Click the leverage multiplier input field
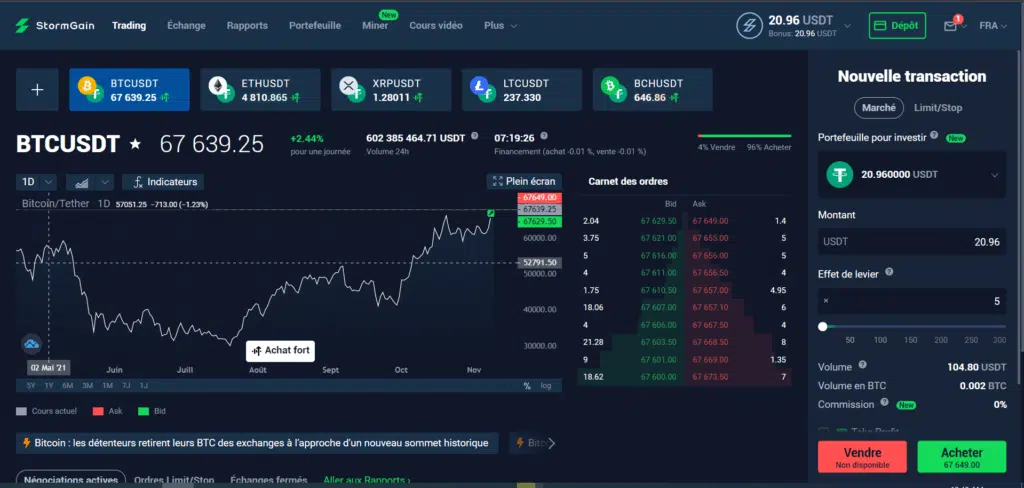 [x=912, y=301]
